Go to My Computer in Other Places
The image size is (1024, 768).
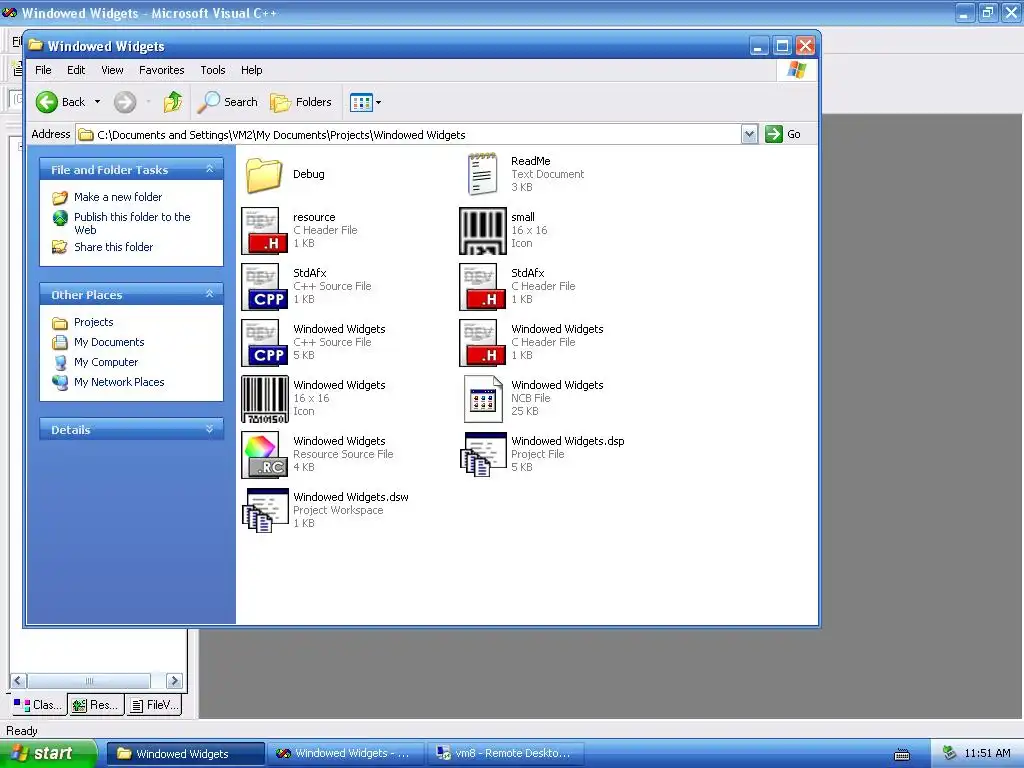click(x=106, y=362)
